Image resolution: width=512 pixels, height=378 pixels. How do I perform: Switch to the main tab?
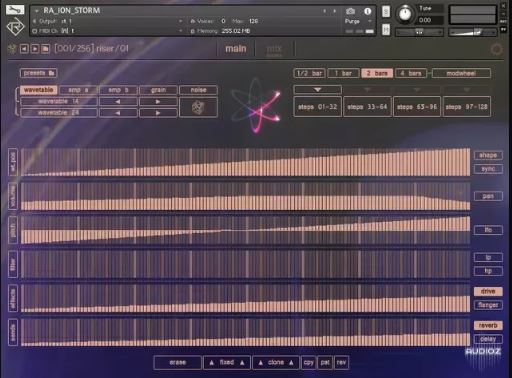[x=236, y=49]
